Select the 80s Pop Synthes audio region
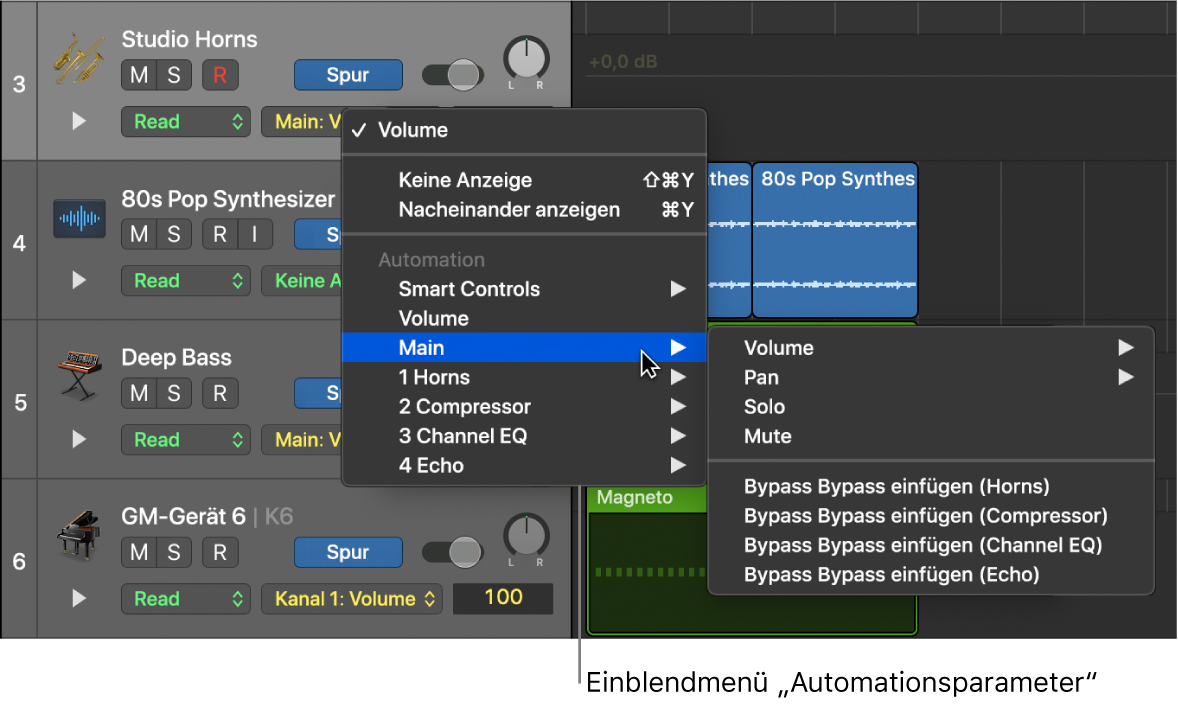 tap(835, 240)
